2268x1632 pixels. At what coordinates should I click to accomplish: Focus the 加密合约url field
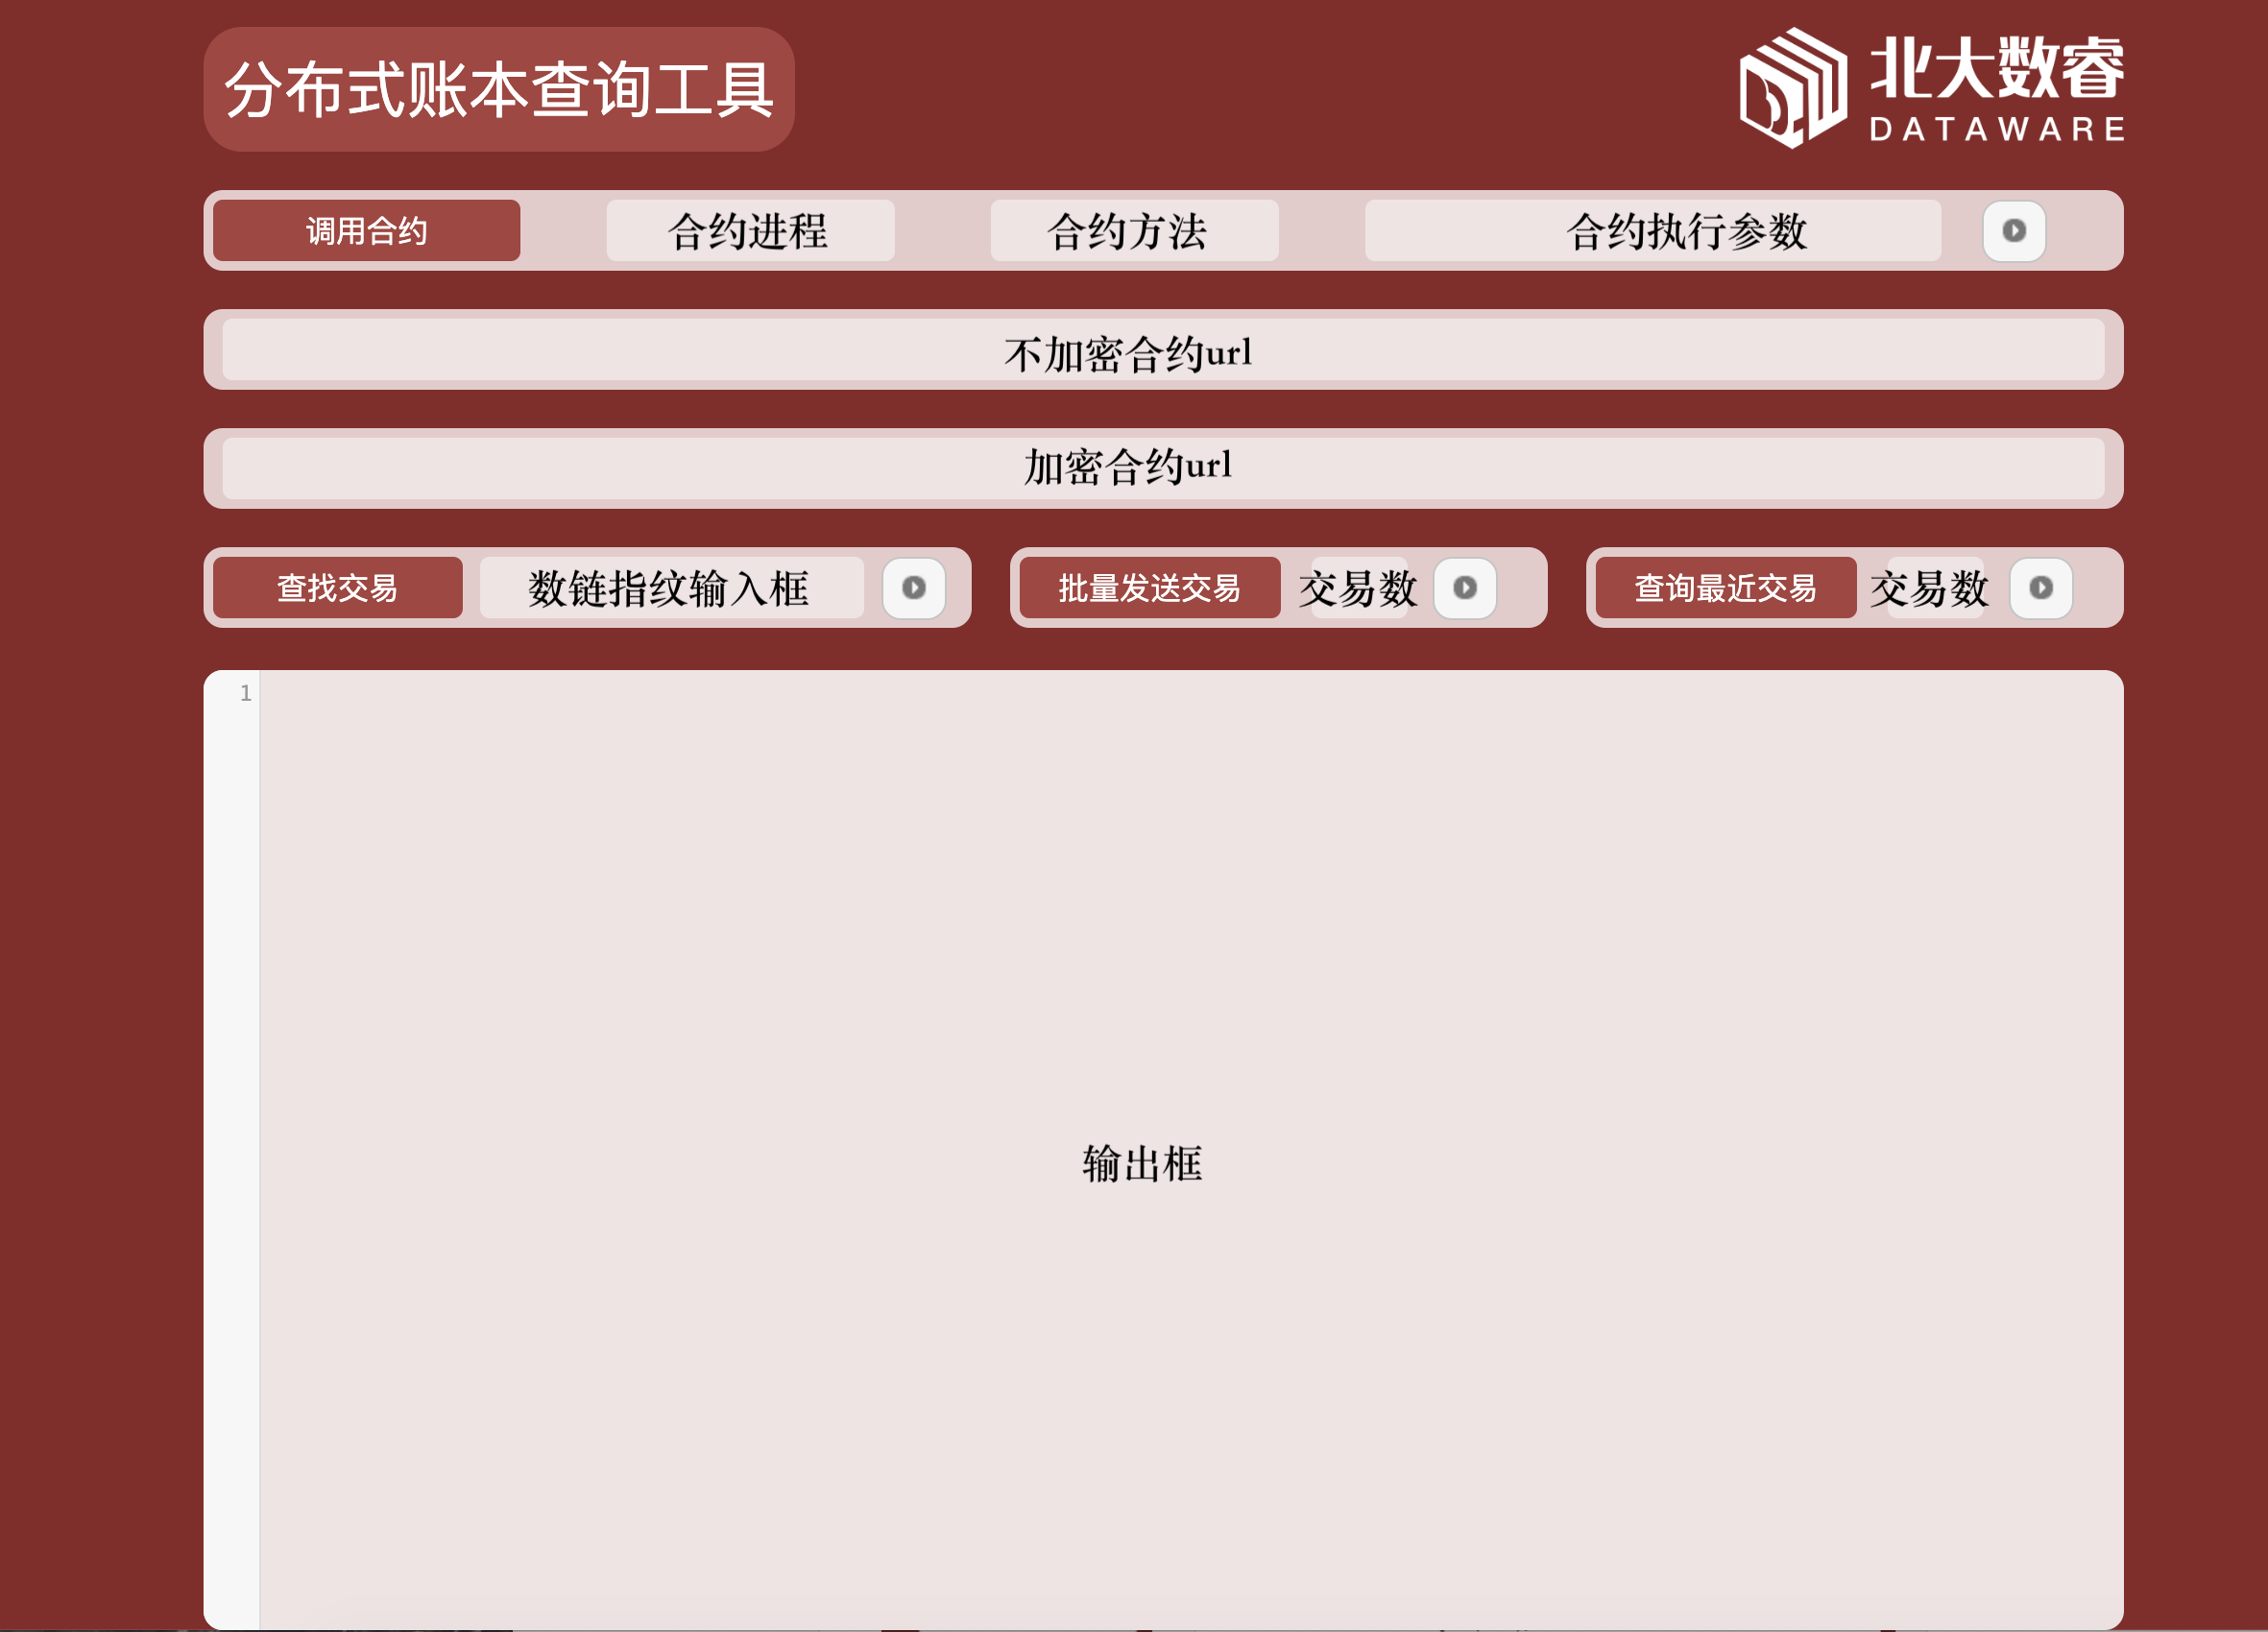point(1162,469)
